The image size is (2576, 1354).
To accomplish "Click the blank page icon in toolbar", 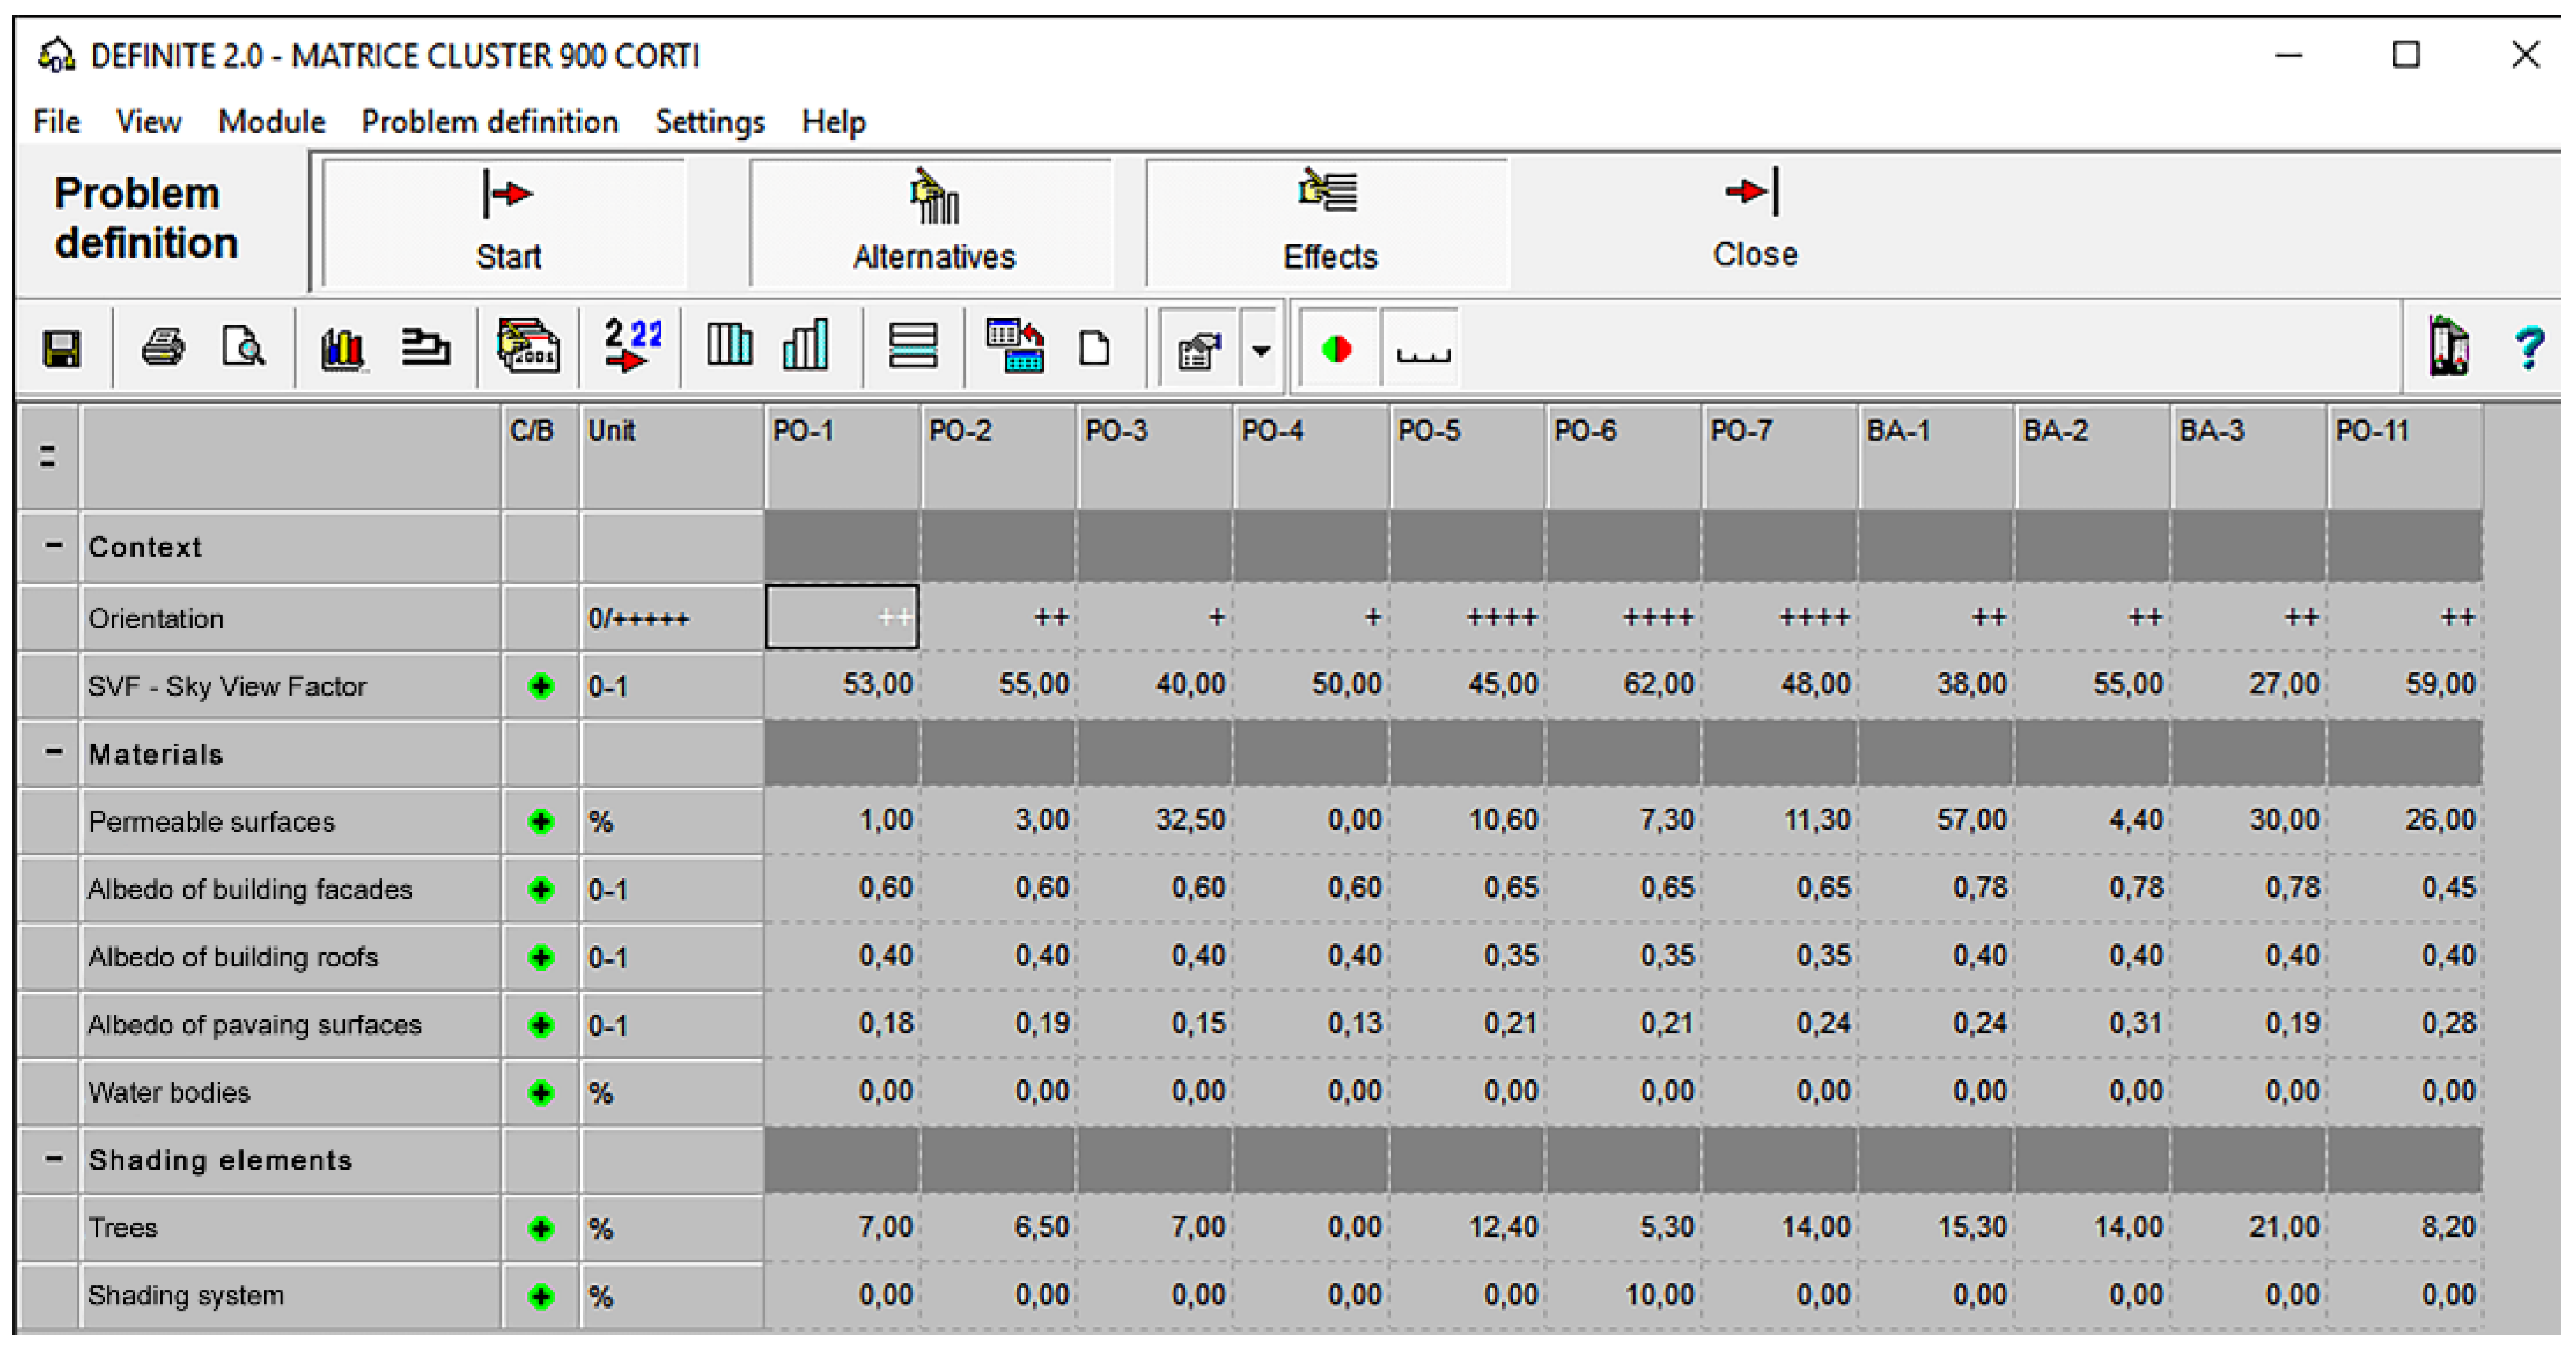I will click(x=1095, y=349).
